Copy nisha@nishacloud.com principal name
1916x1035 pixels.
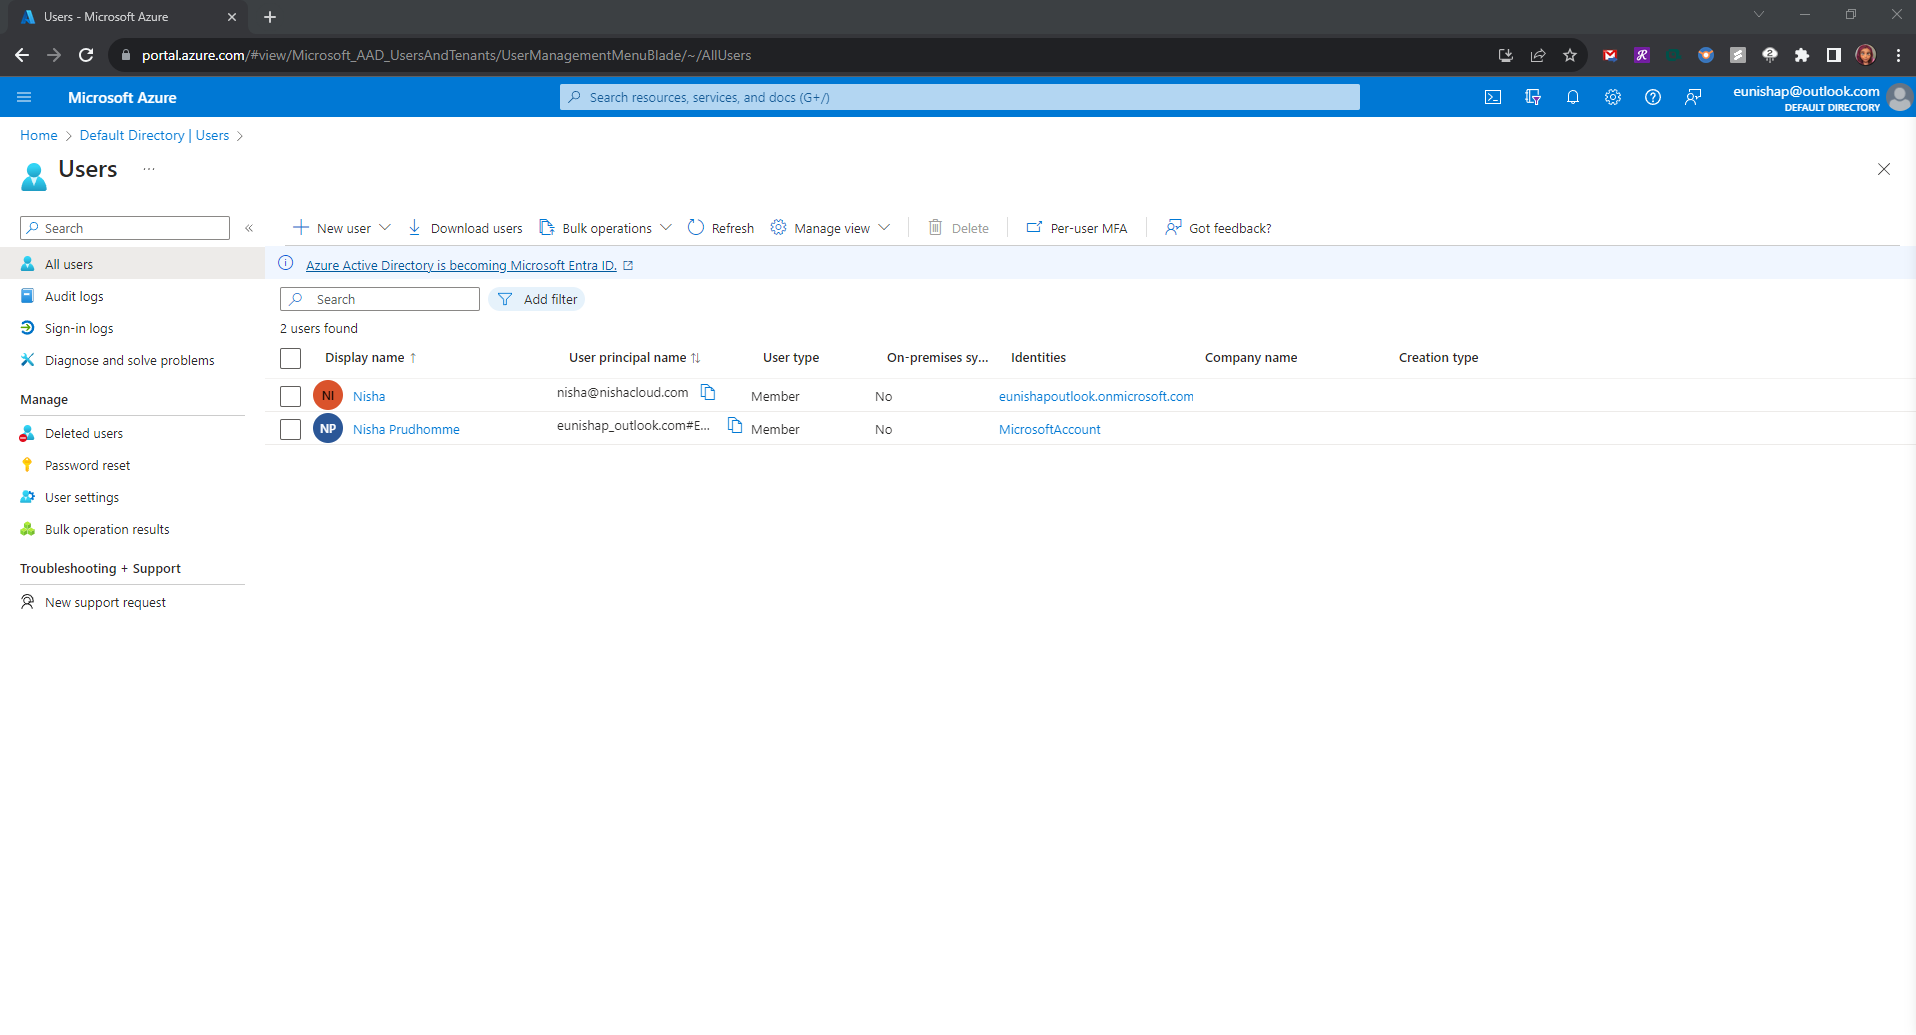coord(708,392)
